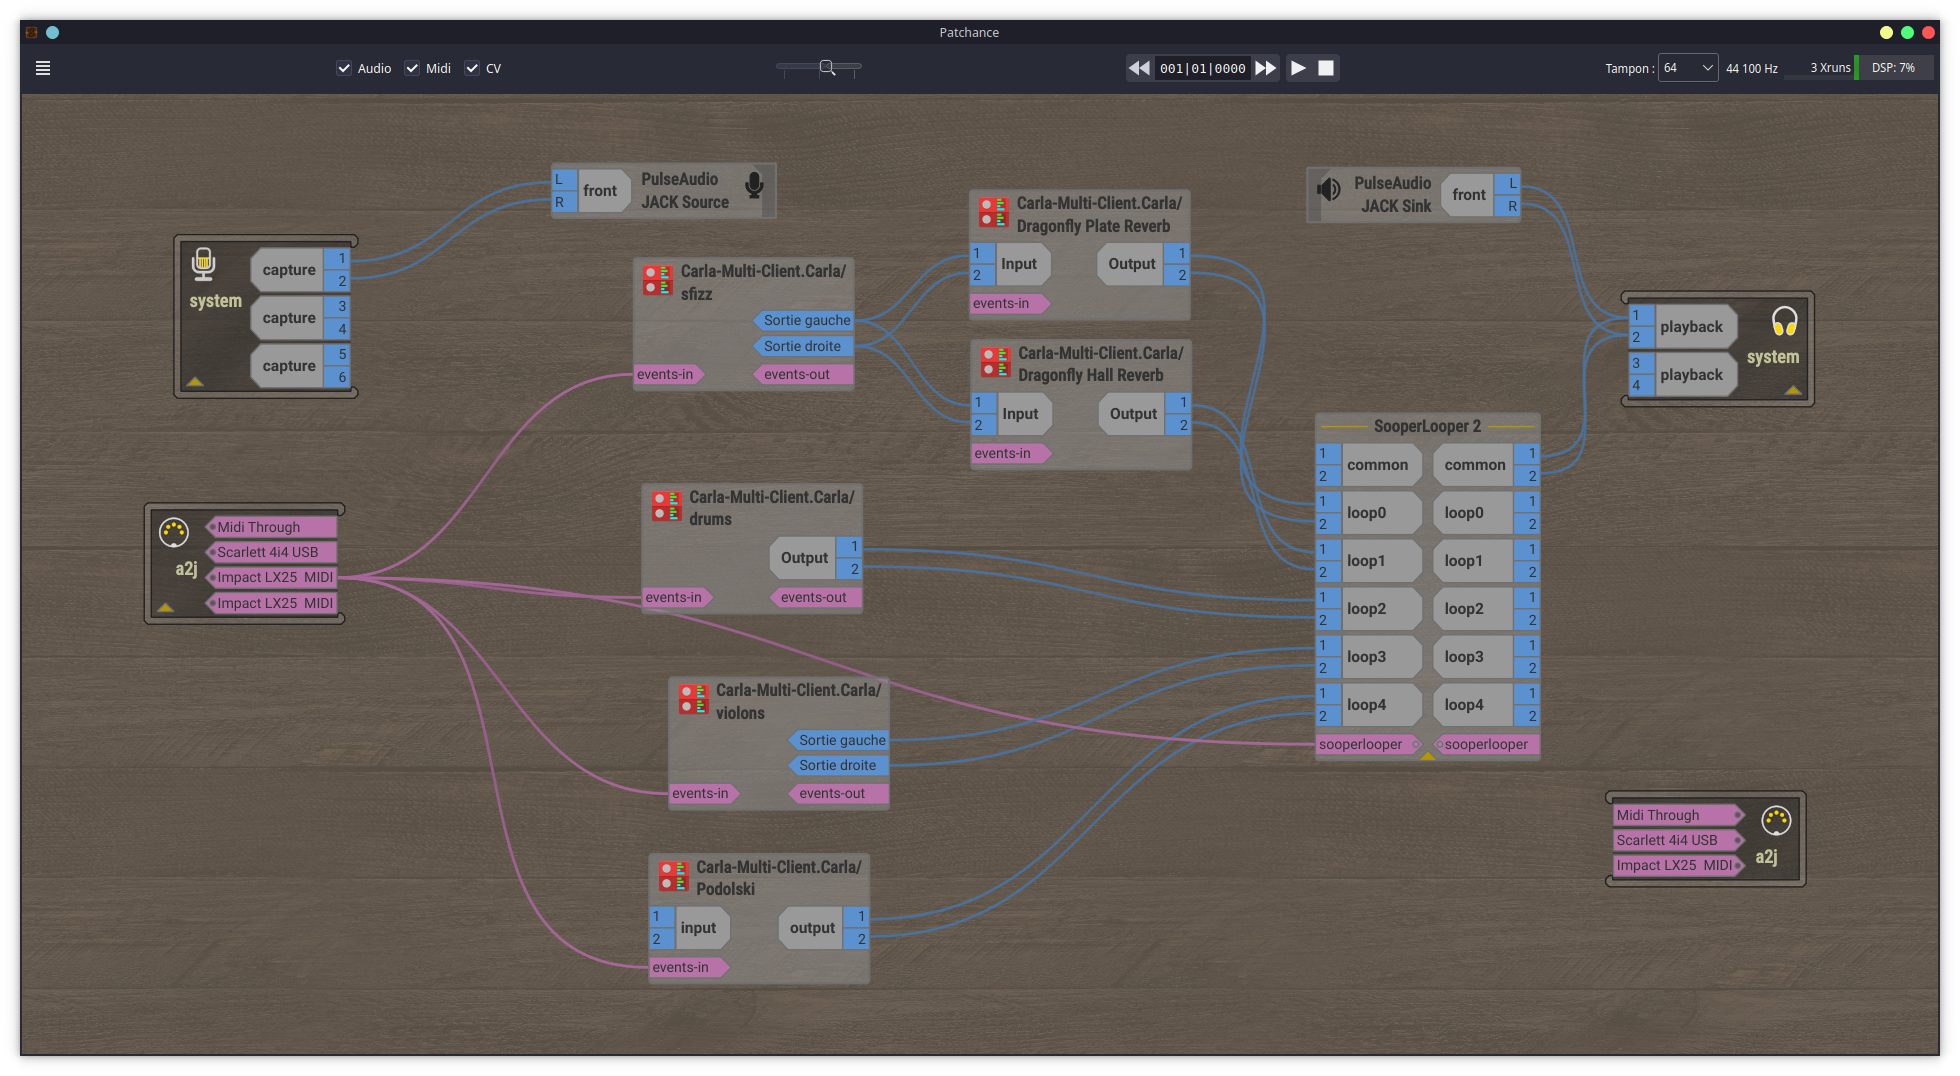Image resolution: width=1960 pixels, height=1076 pixels.
Task: Toggle the Midi ports checkbox
Action: tap(412, 68)
